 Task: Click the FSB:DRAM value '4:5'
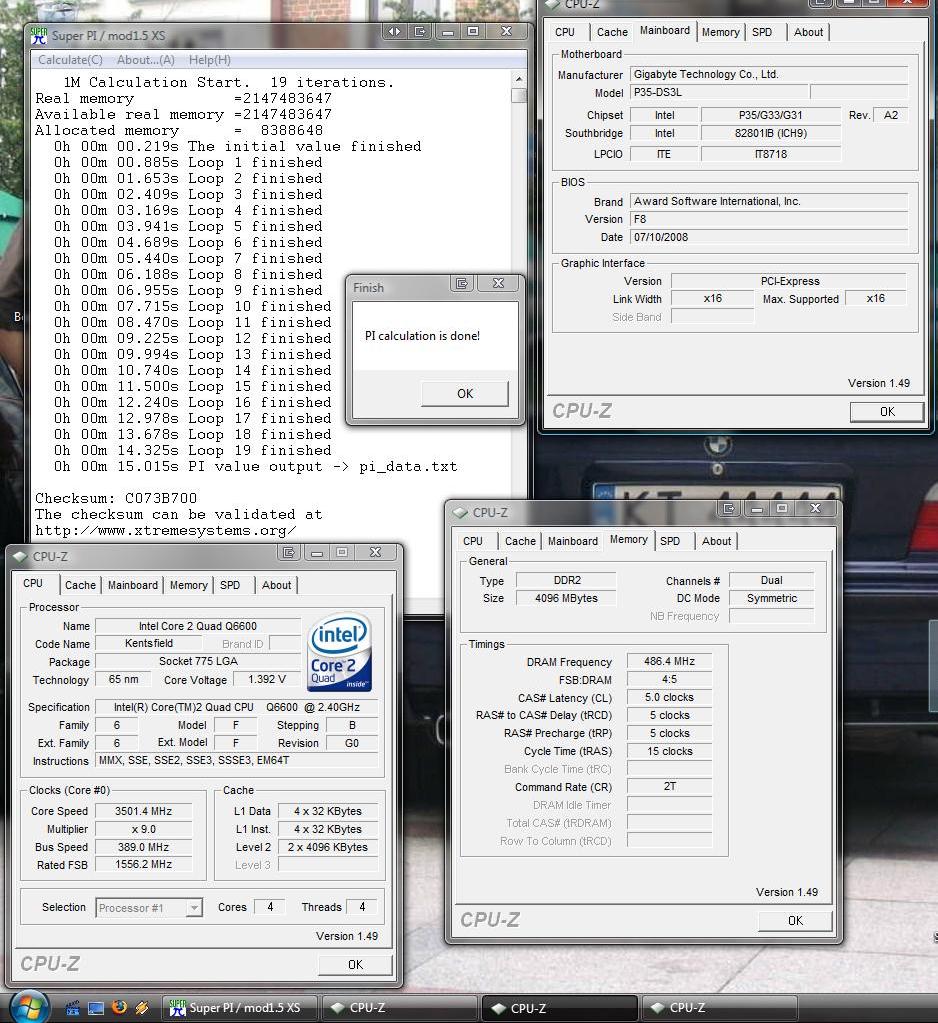pos(669,679)
